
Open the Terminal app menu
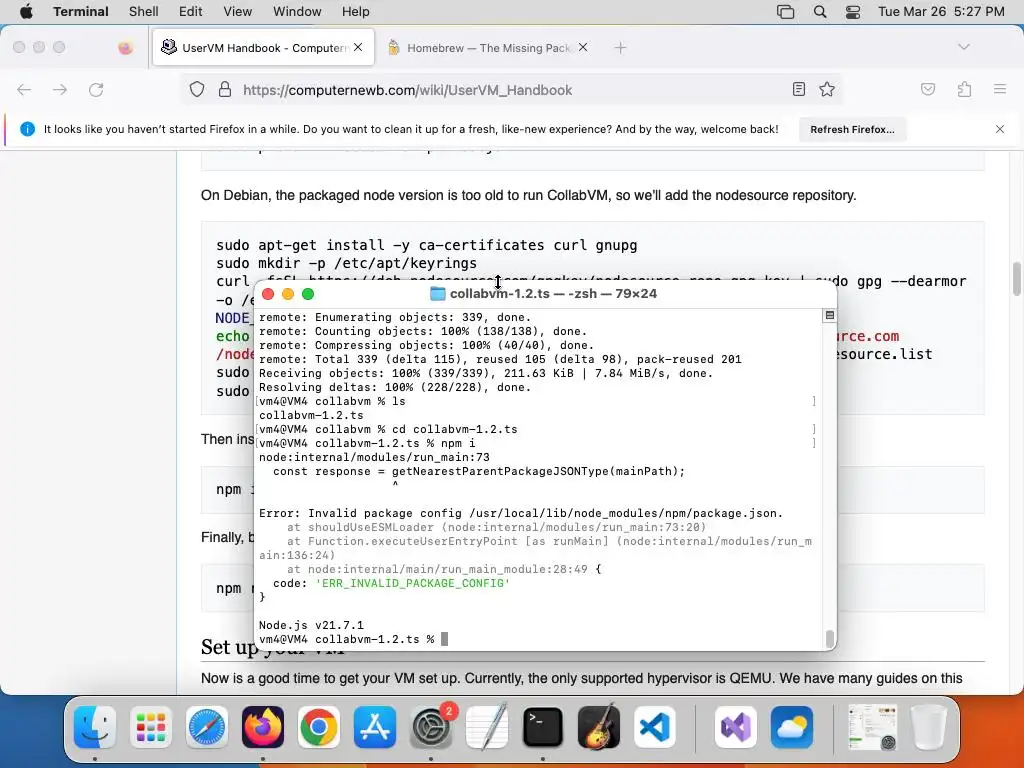click(81, 12)
